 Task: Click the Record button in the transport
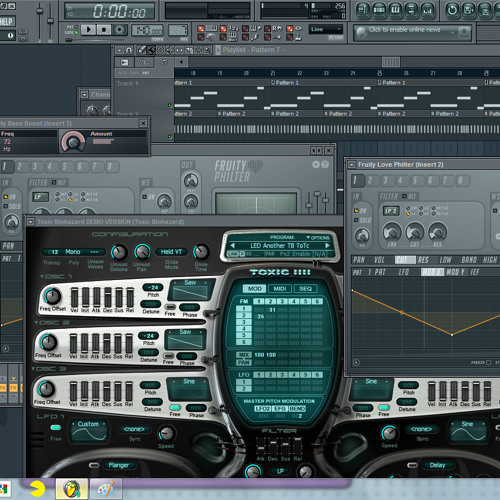tap(119, 30)
